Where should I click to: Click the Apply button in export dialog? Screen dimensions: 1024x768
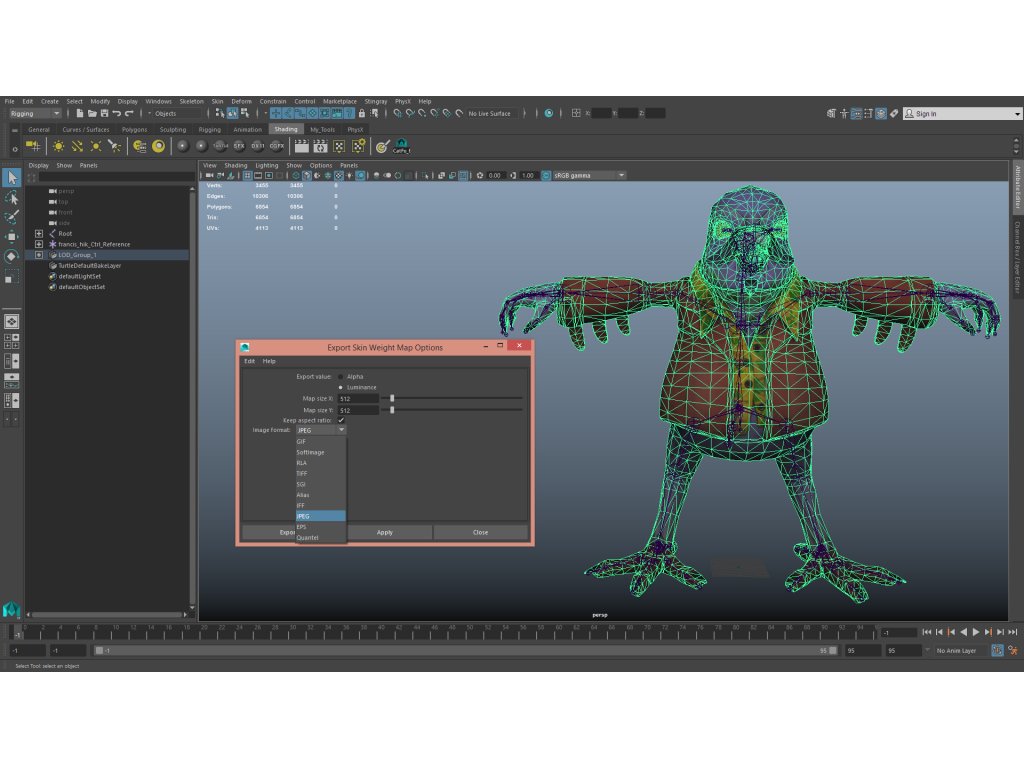coord(385,532)
